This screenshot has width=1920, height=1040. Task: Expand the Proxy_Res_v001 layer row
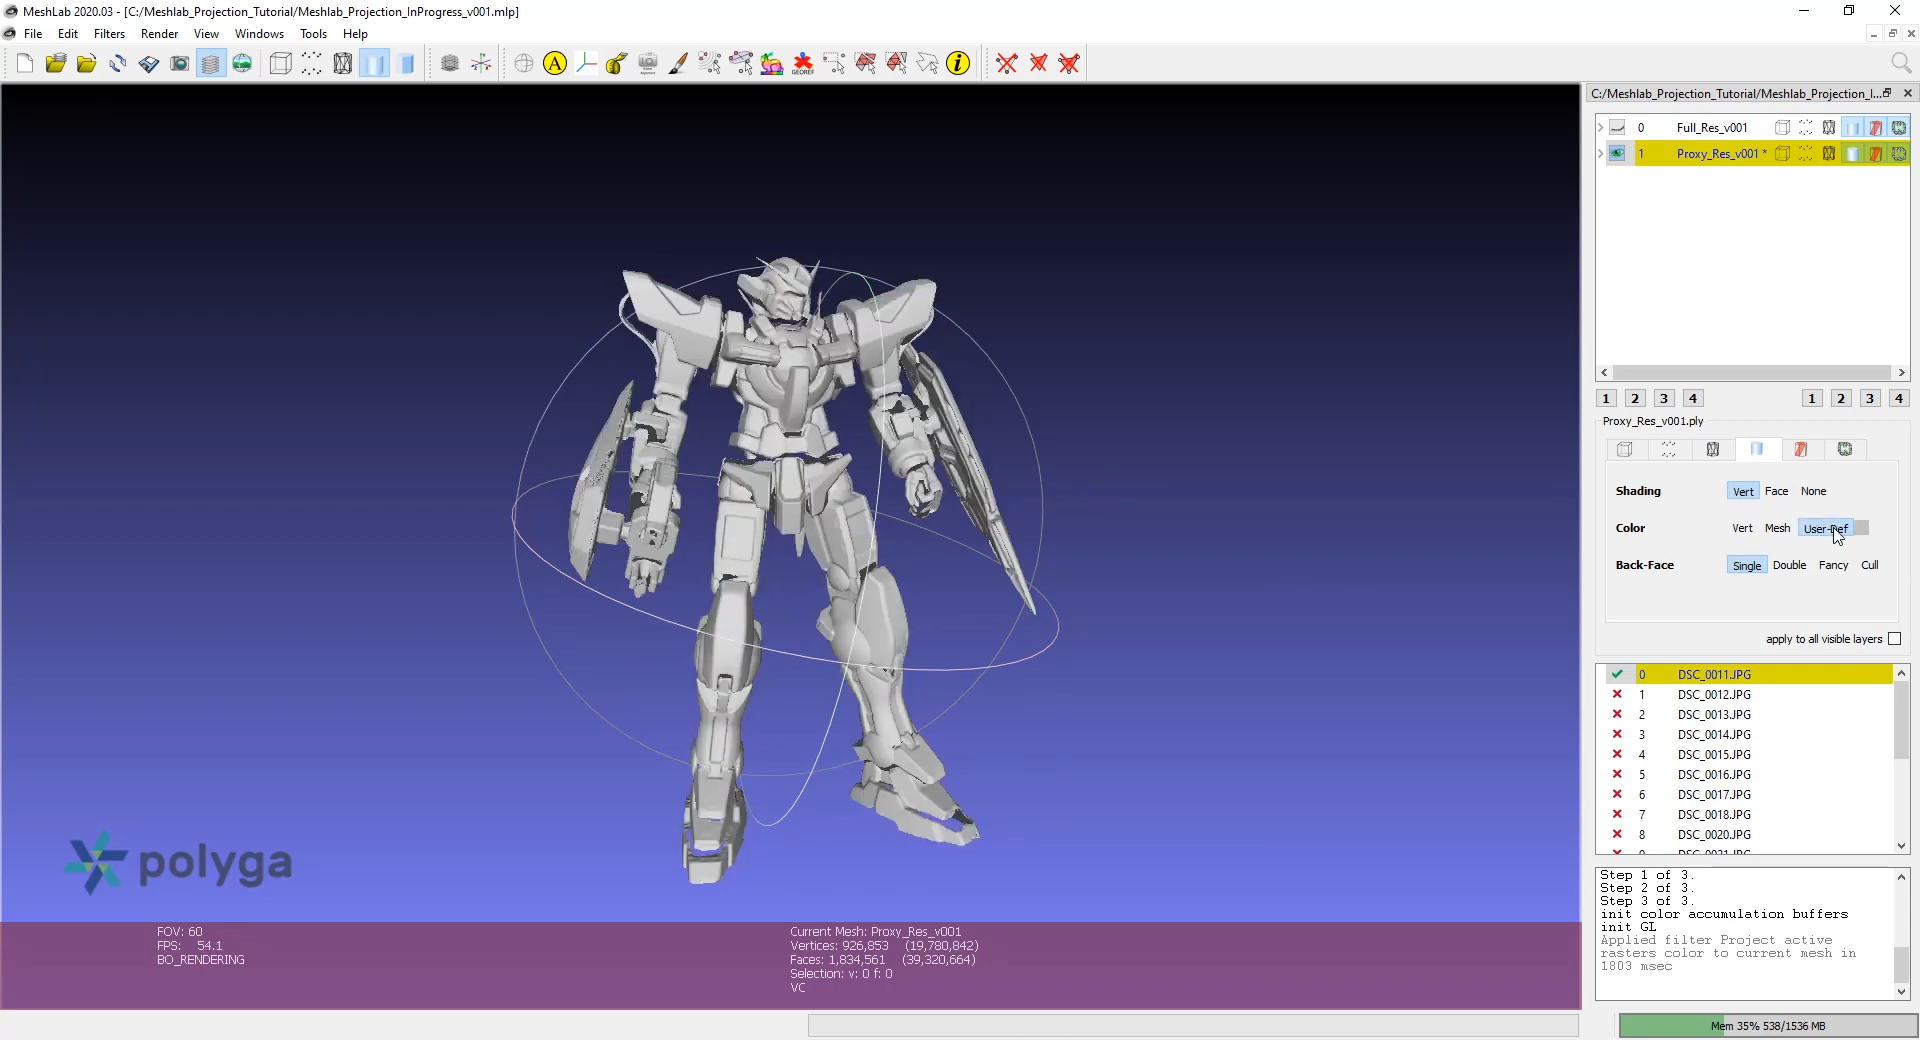[1600, 154]
